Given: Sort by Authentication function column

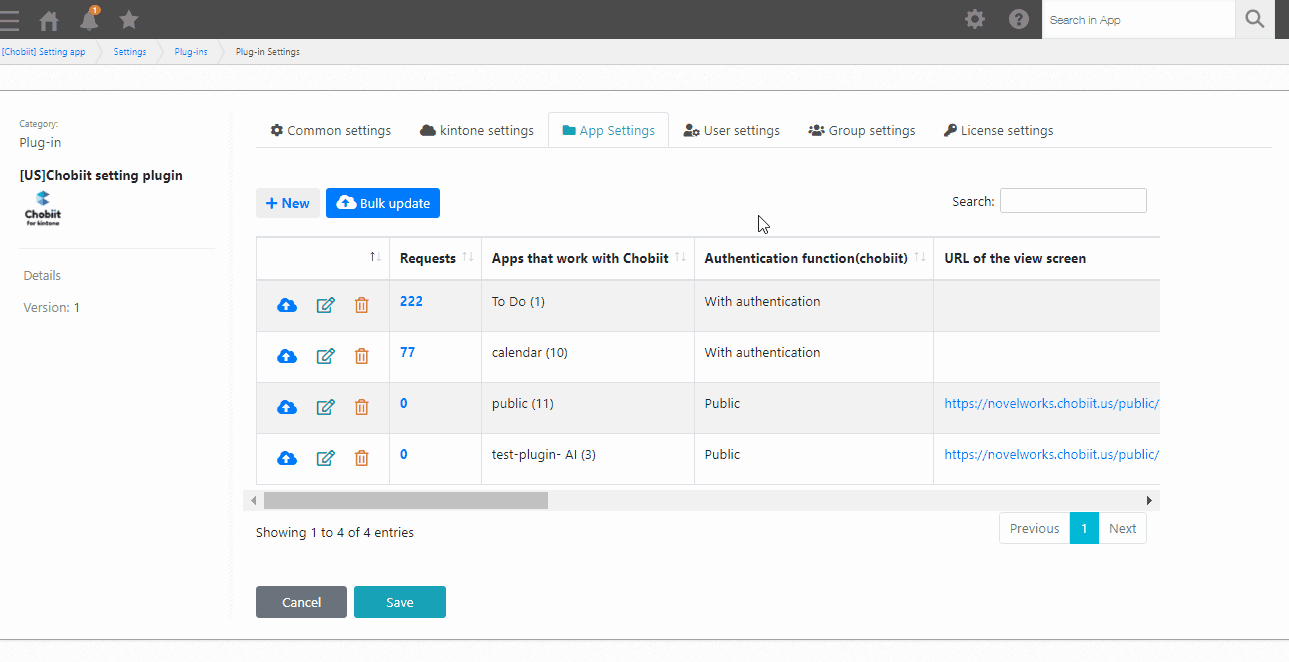Looking at the screenshot, I should click(814, 258).
